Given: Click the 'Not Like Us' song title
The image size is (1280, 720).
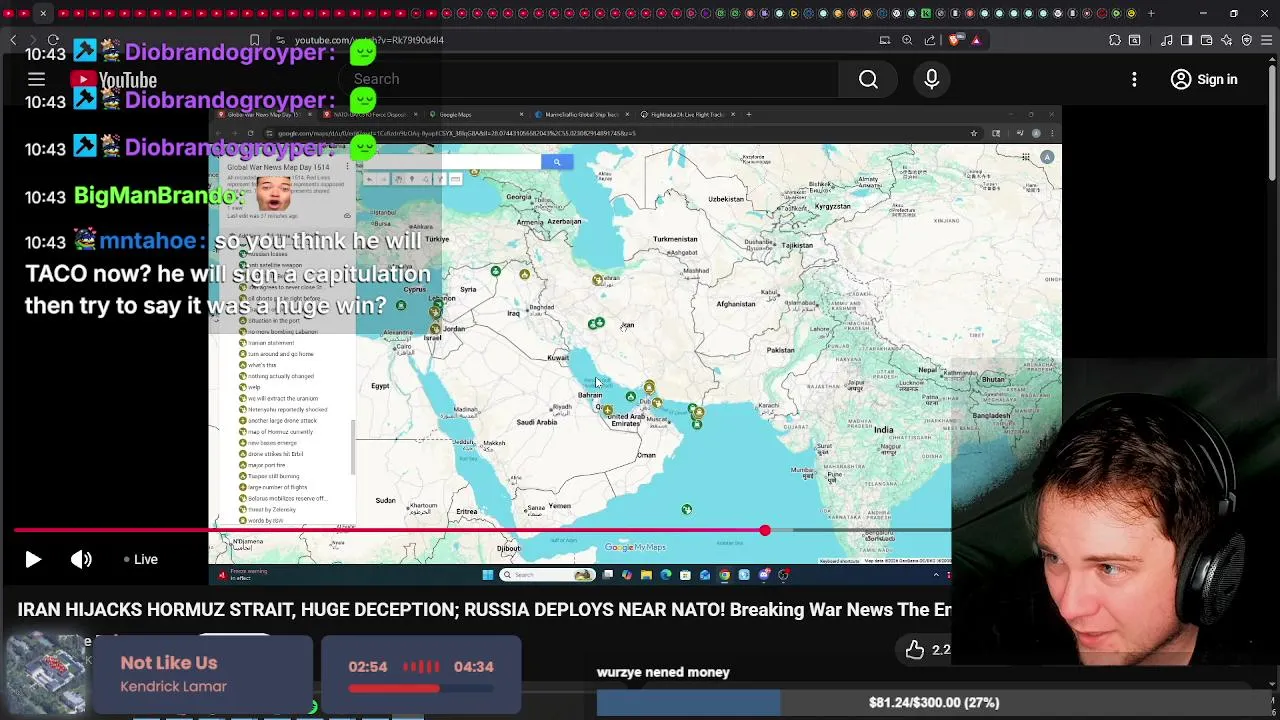Looking at the screenshot, I should point(169,663).
